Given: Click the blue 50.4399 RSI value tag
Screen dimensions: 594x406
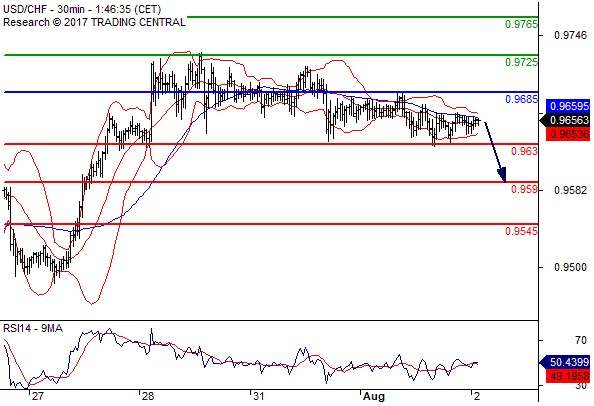Looking at the screenshot, I should pyautogui.click(x=565, y=362).
